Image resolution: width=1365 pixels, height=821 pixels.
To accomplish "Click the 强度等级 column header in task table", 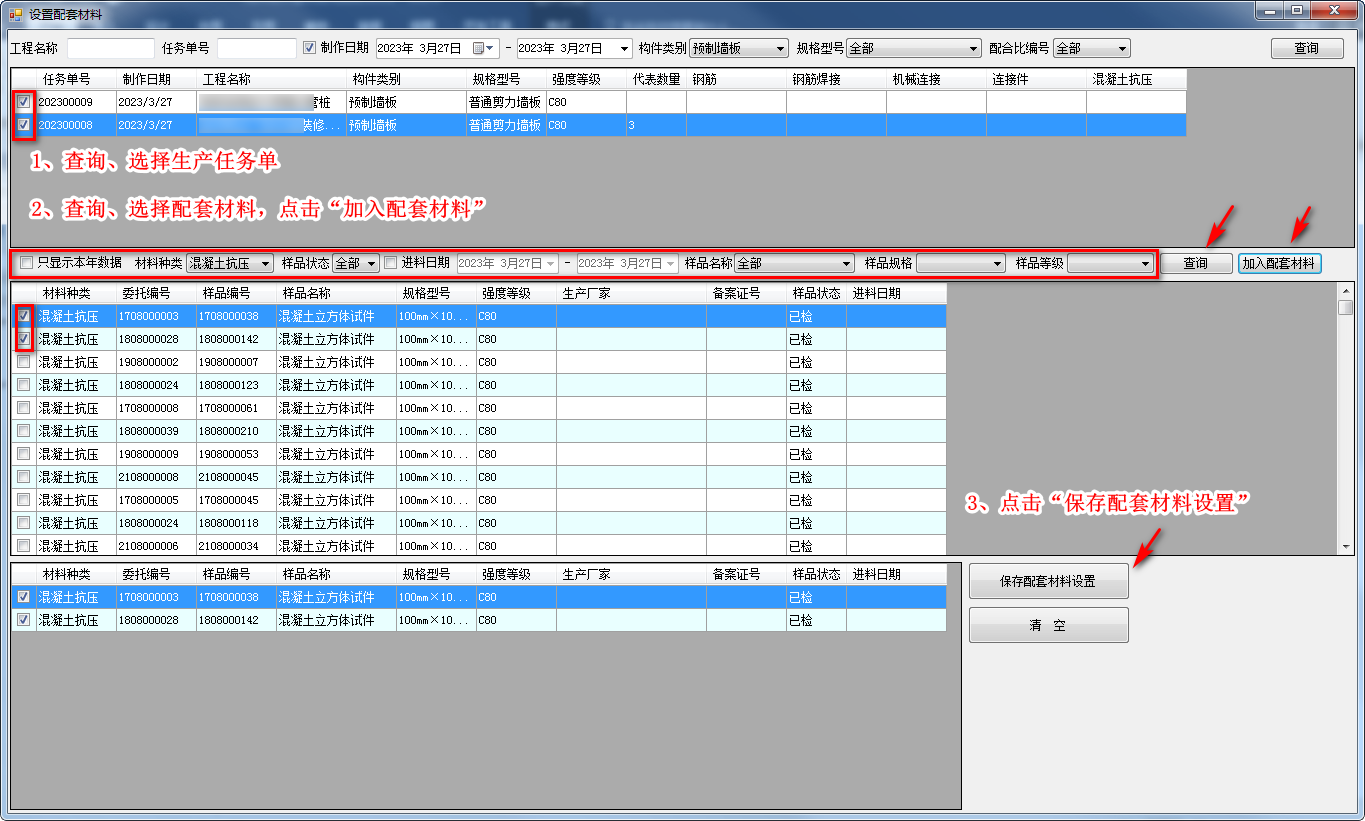I will point(576,80).
